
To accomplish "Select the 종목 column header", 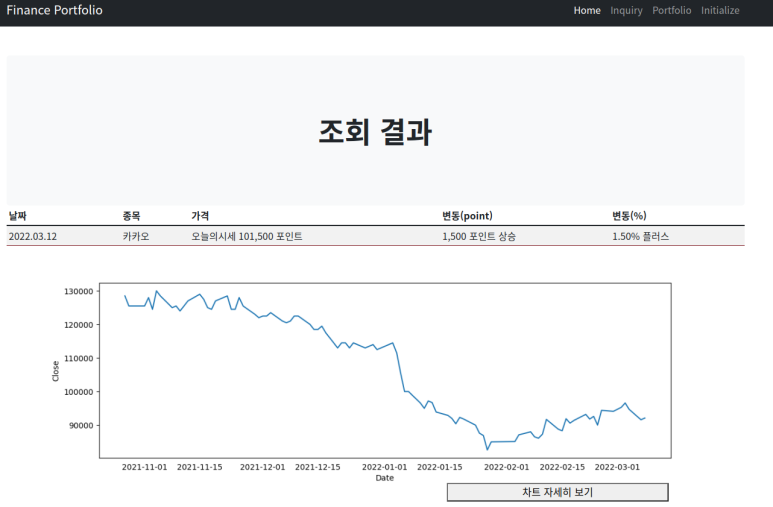I will pyautogui.click(x=131, y=216).
